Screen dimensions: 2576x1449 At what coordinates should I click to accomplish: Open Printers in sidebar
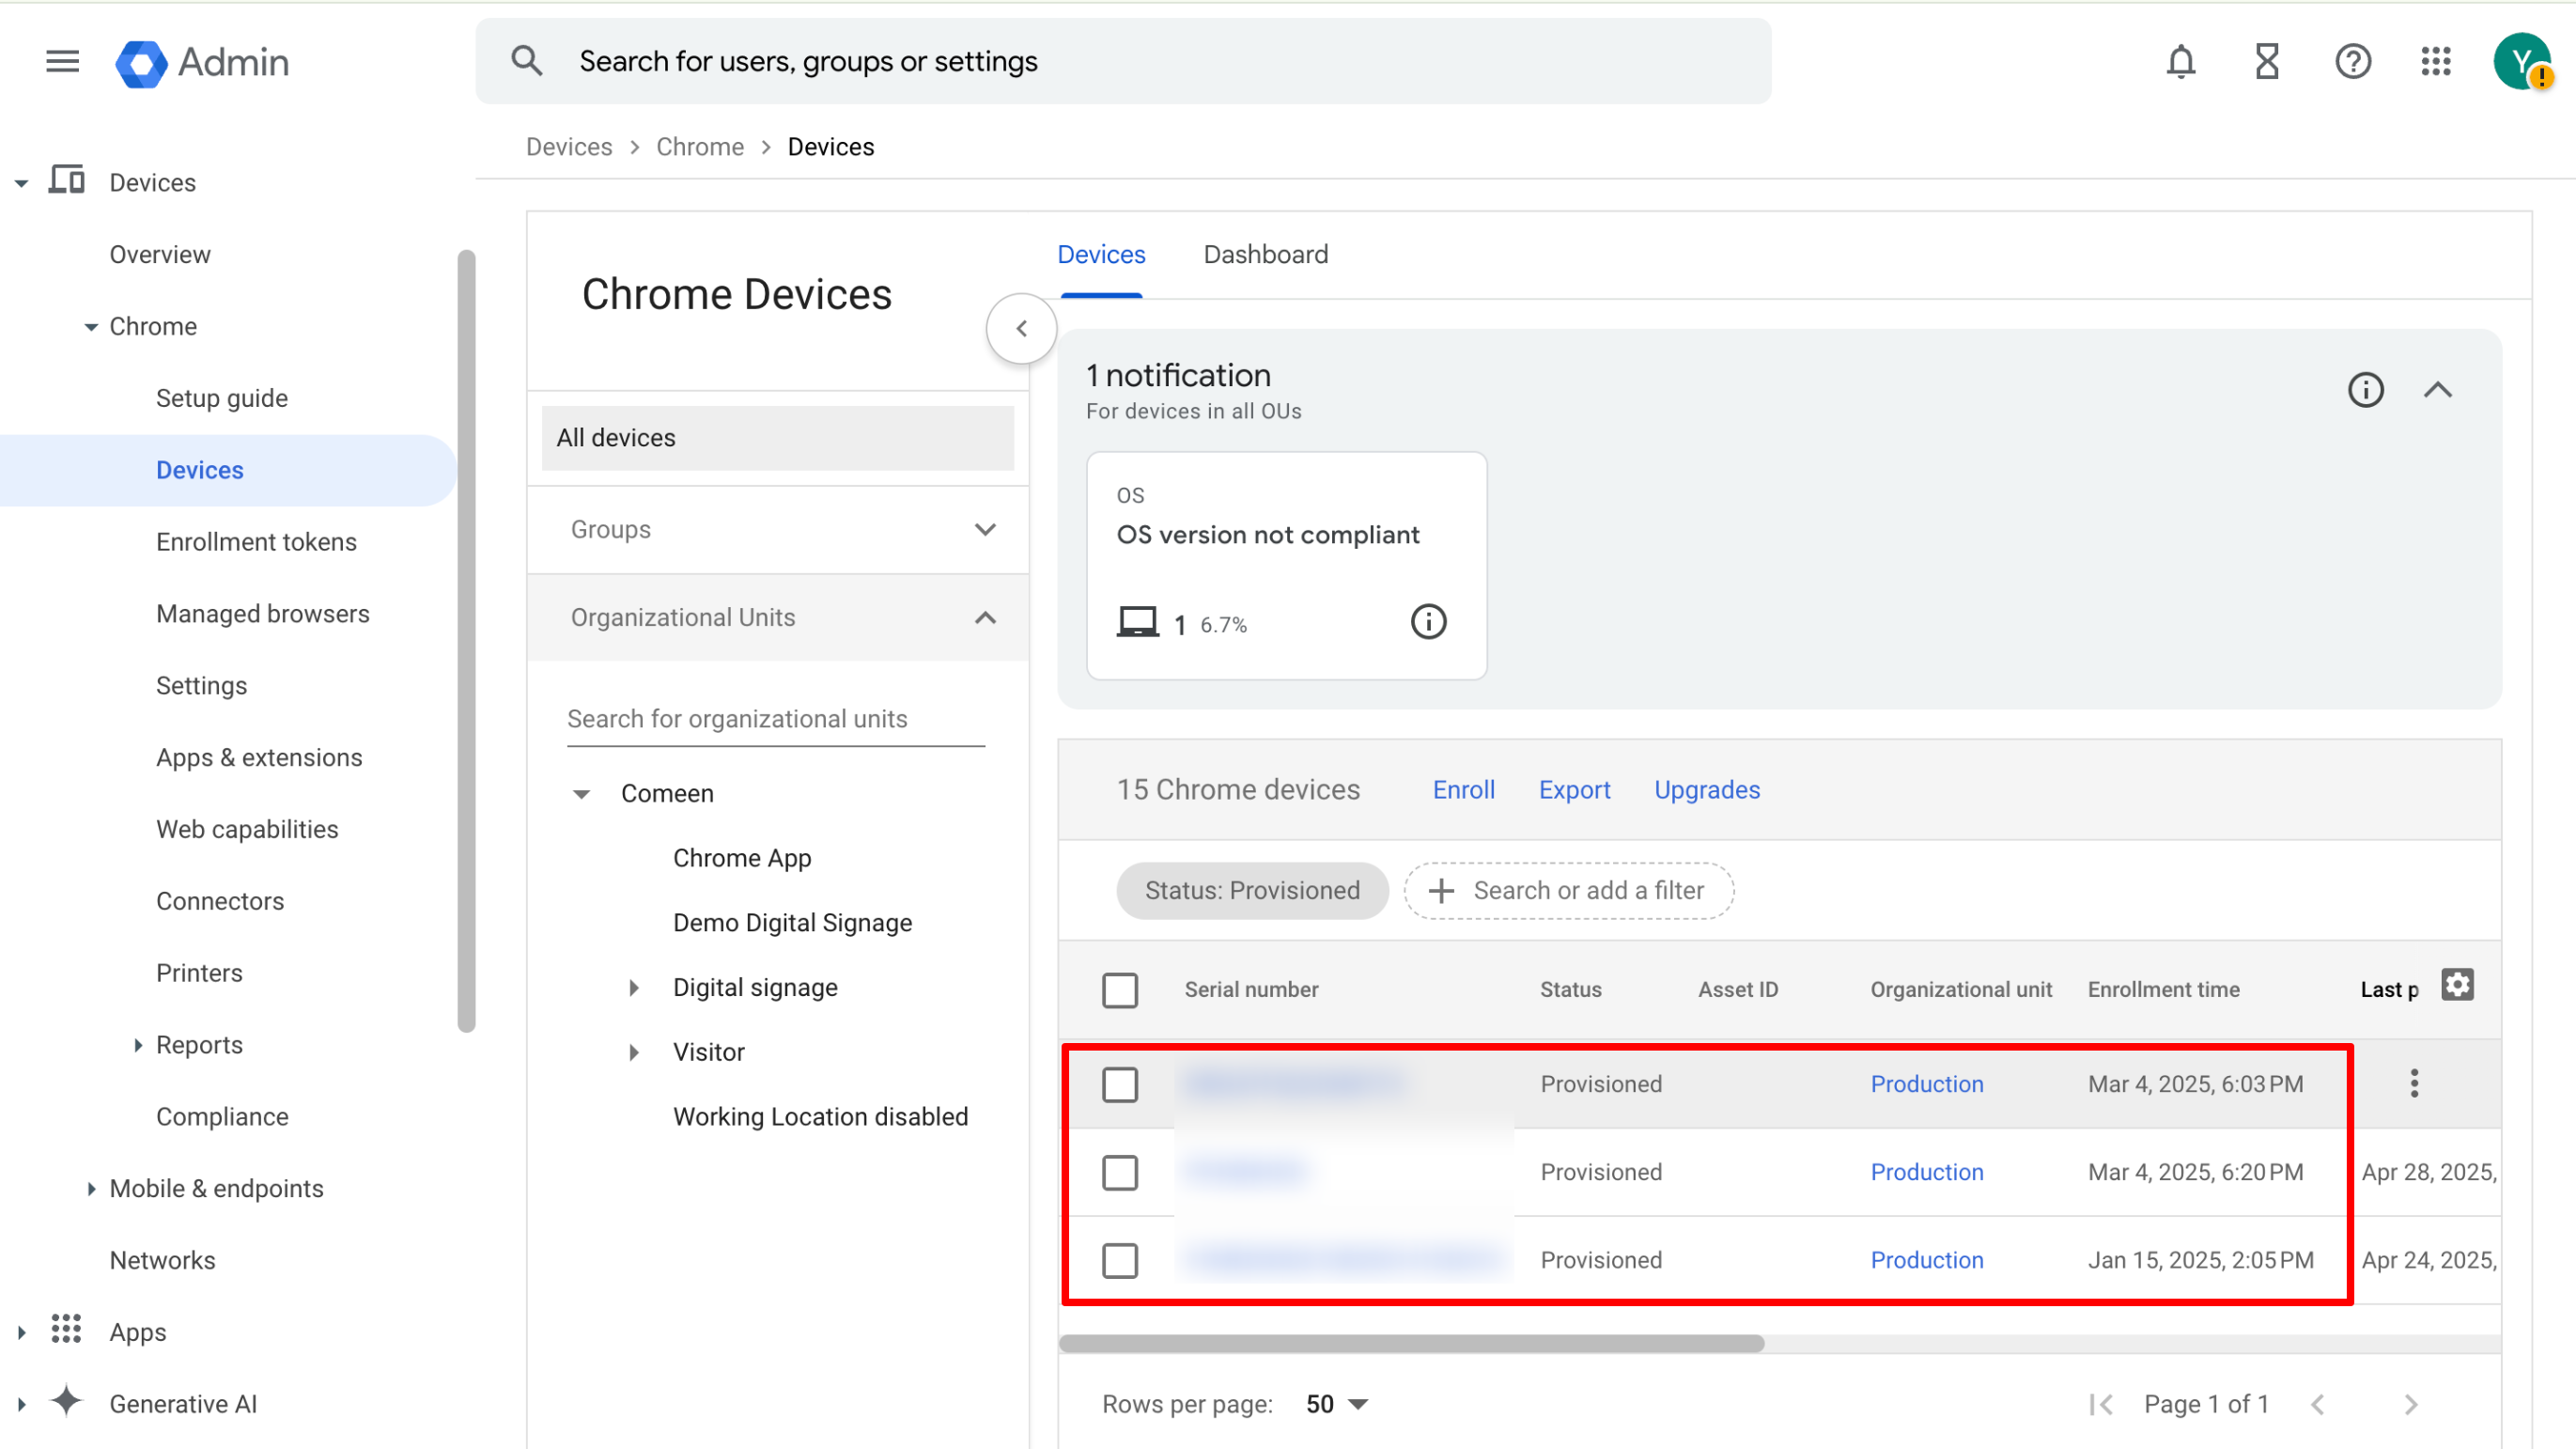199,973
